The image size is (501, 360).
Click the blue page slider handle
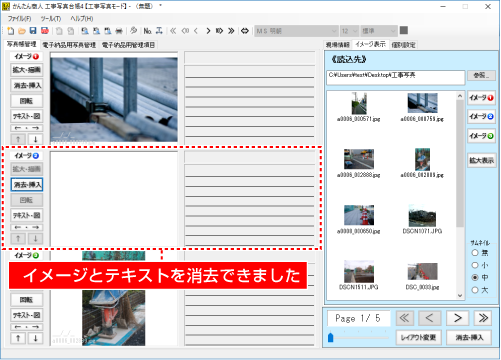(x=330, y=337)
